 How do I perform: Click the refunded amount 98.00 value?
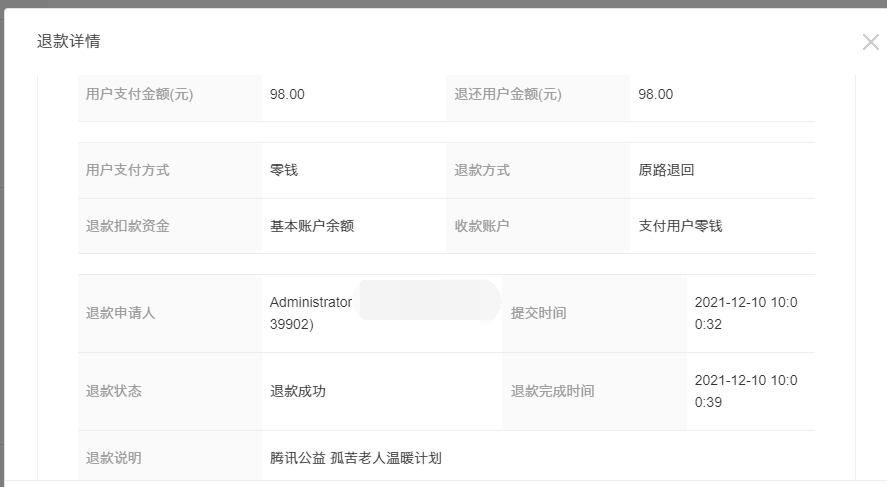pyautogui.click(x=656, y=94)
